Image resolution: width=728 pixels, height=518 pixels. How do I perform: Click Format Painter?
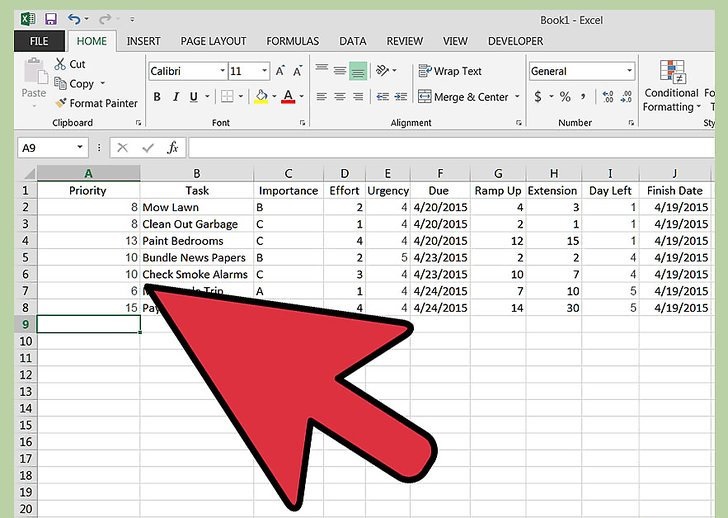click(97, 103)
